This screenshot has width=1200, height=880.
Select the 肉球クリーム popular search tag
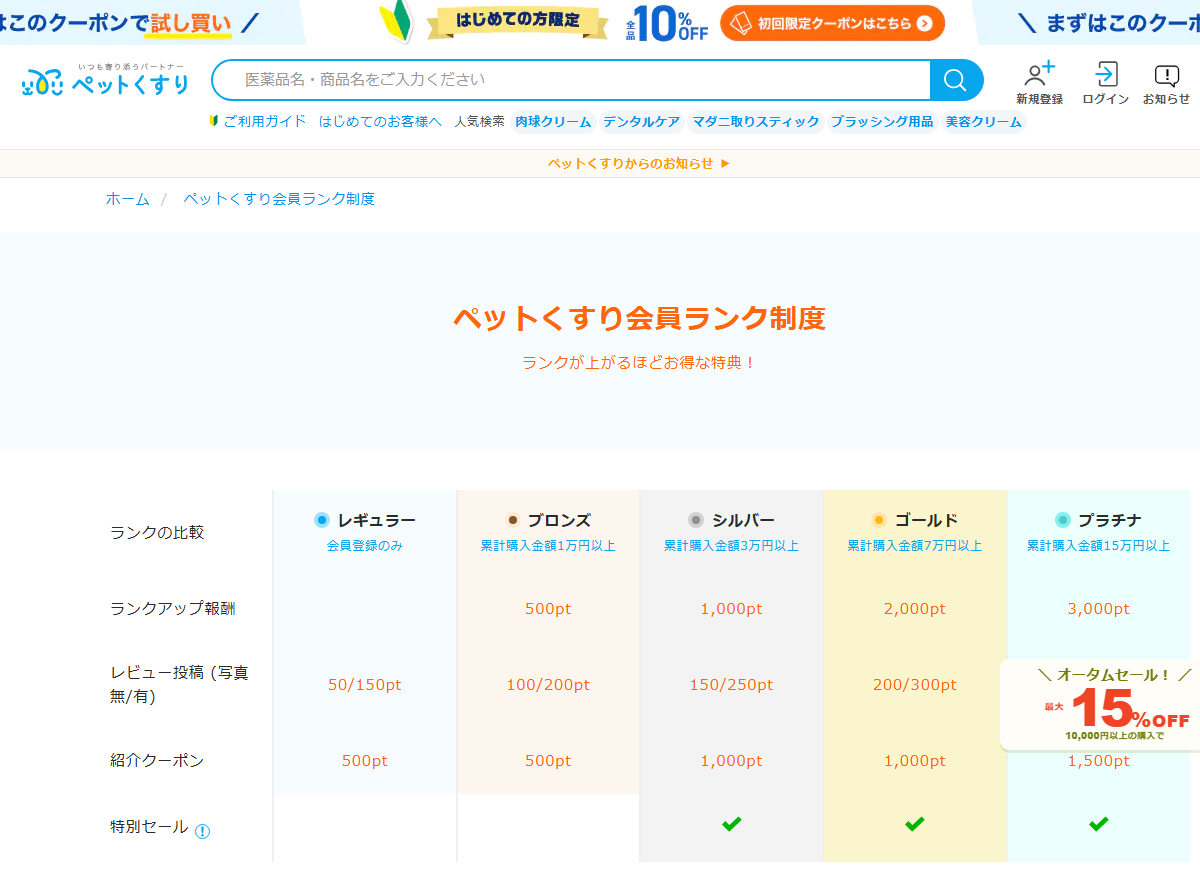553,122
